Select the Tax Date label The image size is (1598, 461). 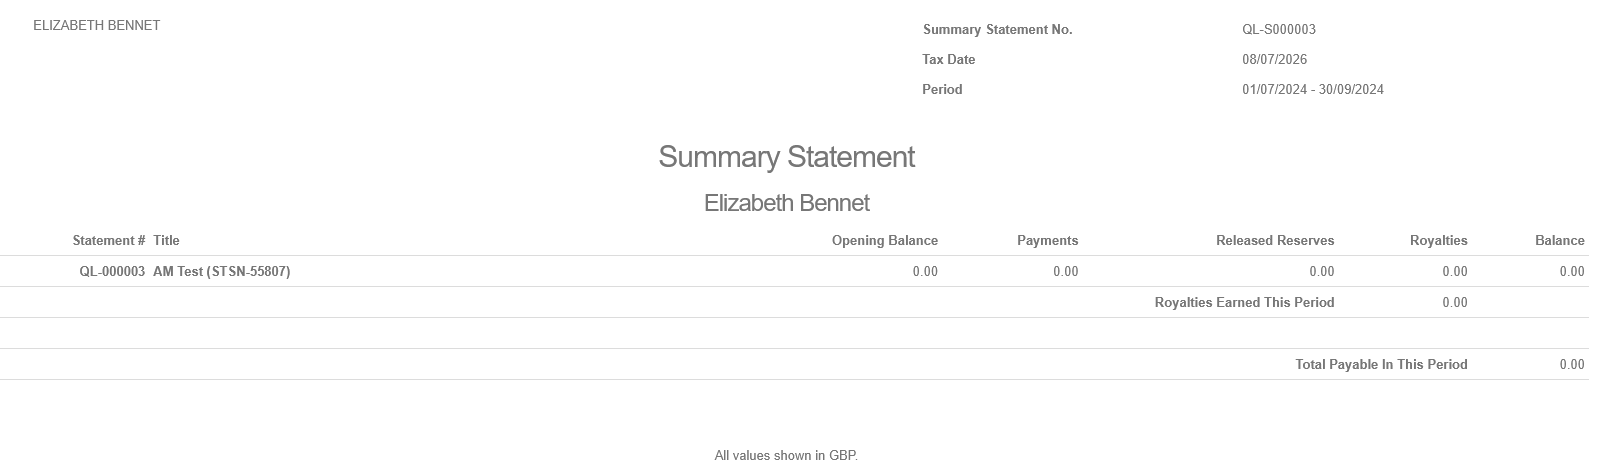coord(948,60)
